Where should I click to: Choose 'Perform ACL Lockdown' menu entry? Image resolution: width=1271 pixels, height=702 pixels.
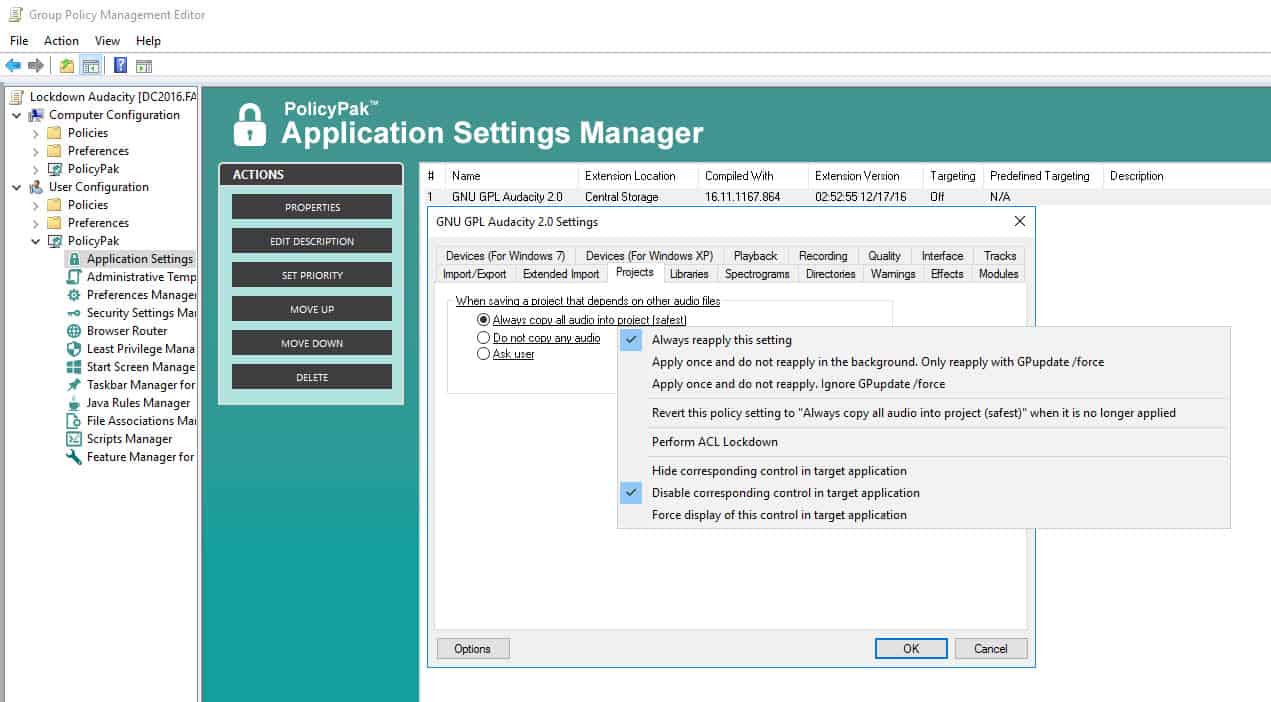click(x=924, y=442)
